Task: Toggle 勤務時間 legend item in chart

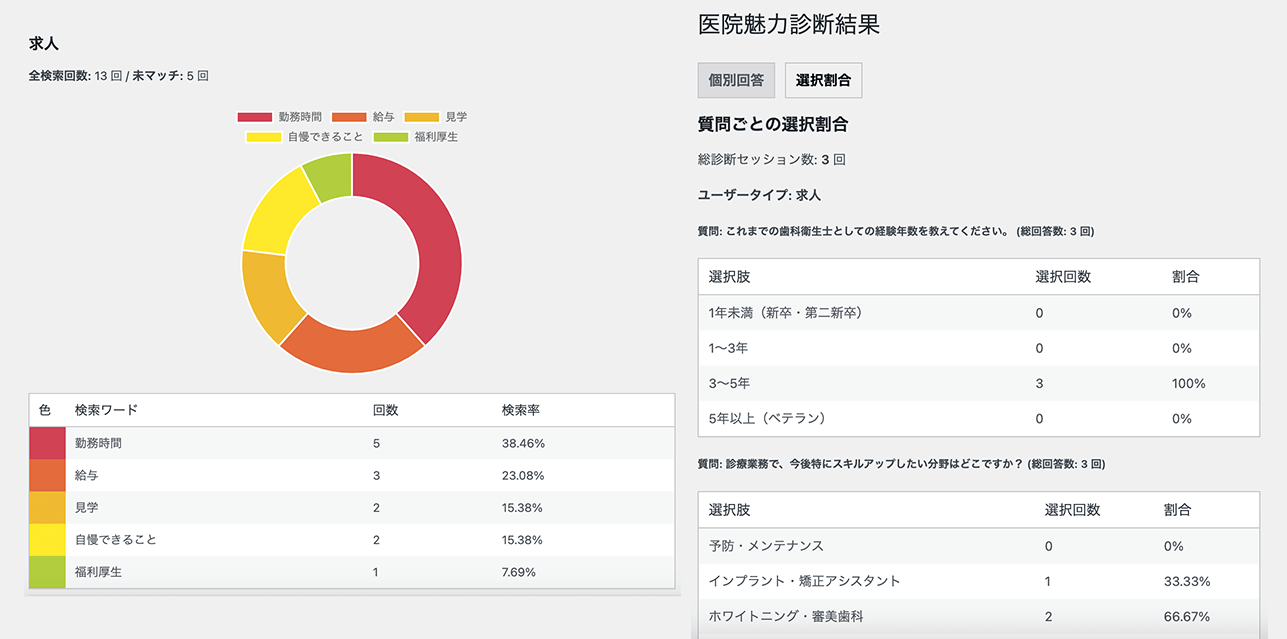Action: point(279,117)
